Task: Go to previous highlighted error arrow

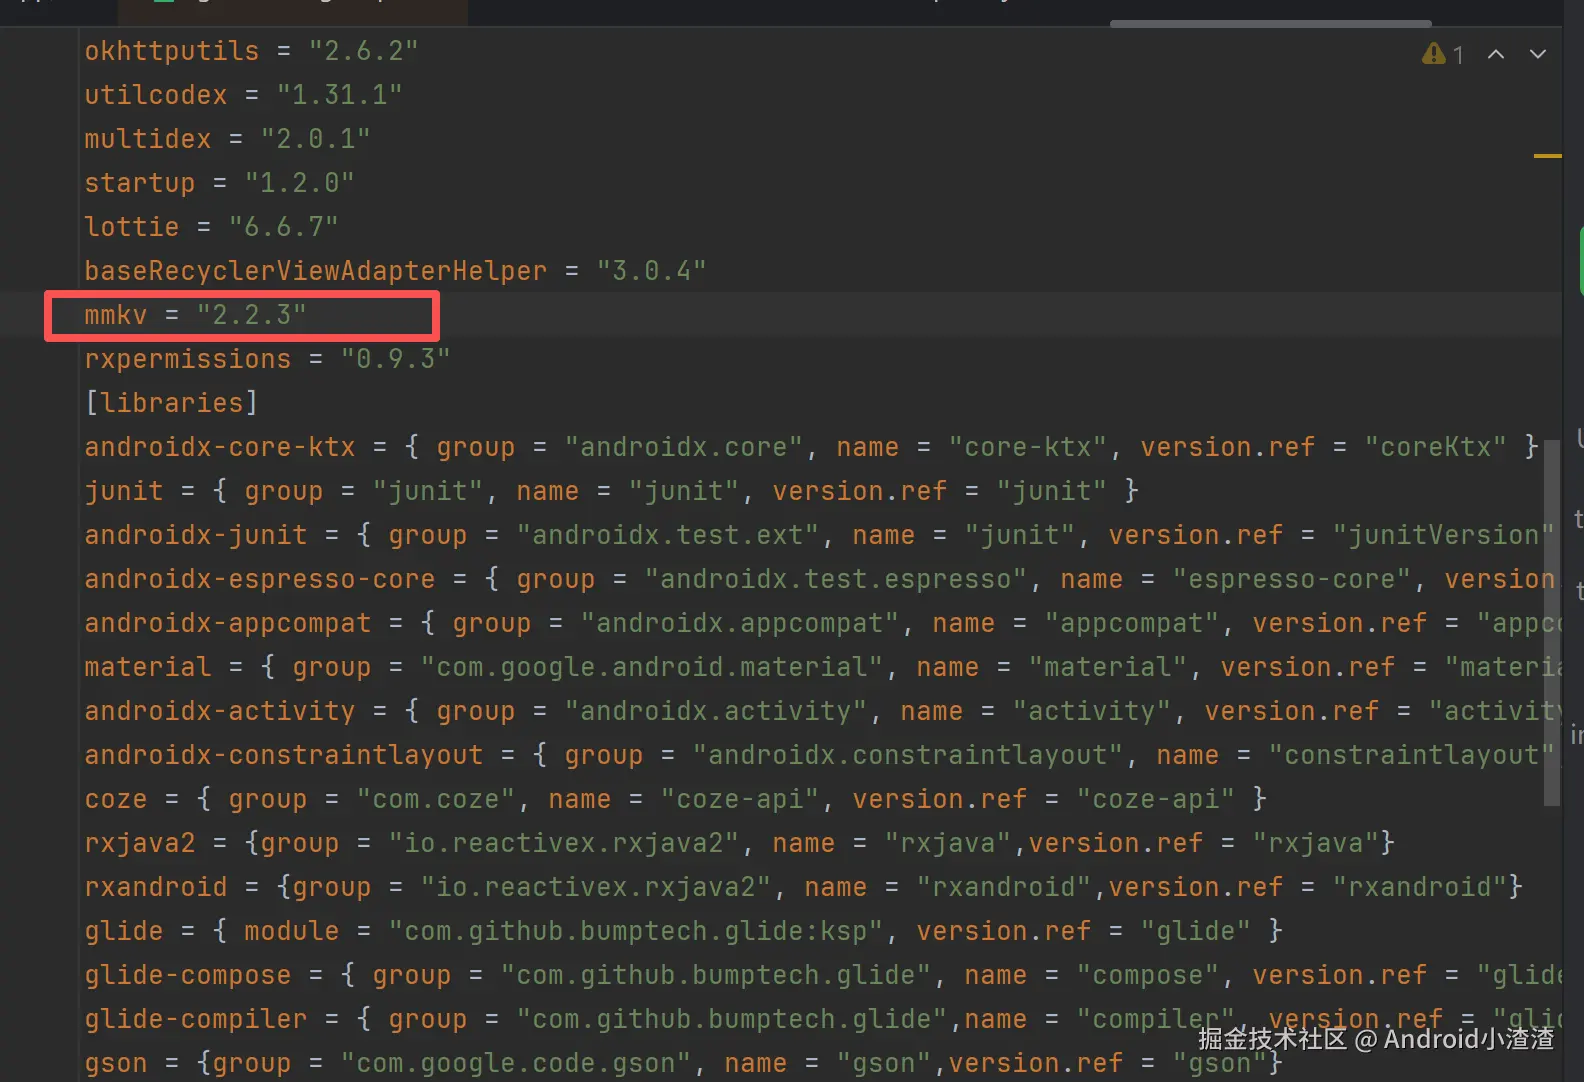Action: (1496, 54)
